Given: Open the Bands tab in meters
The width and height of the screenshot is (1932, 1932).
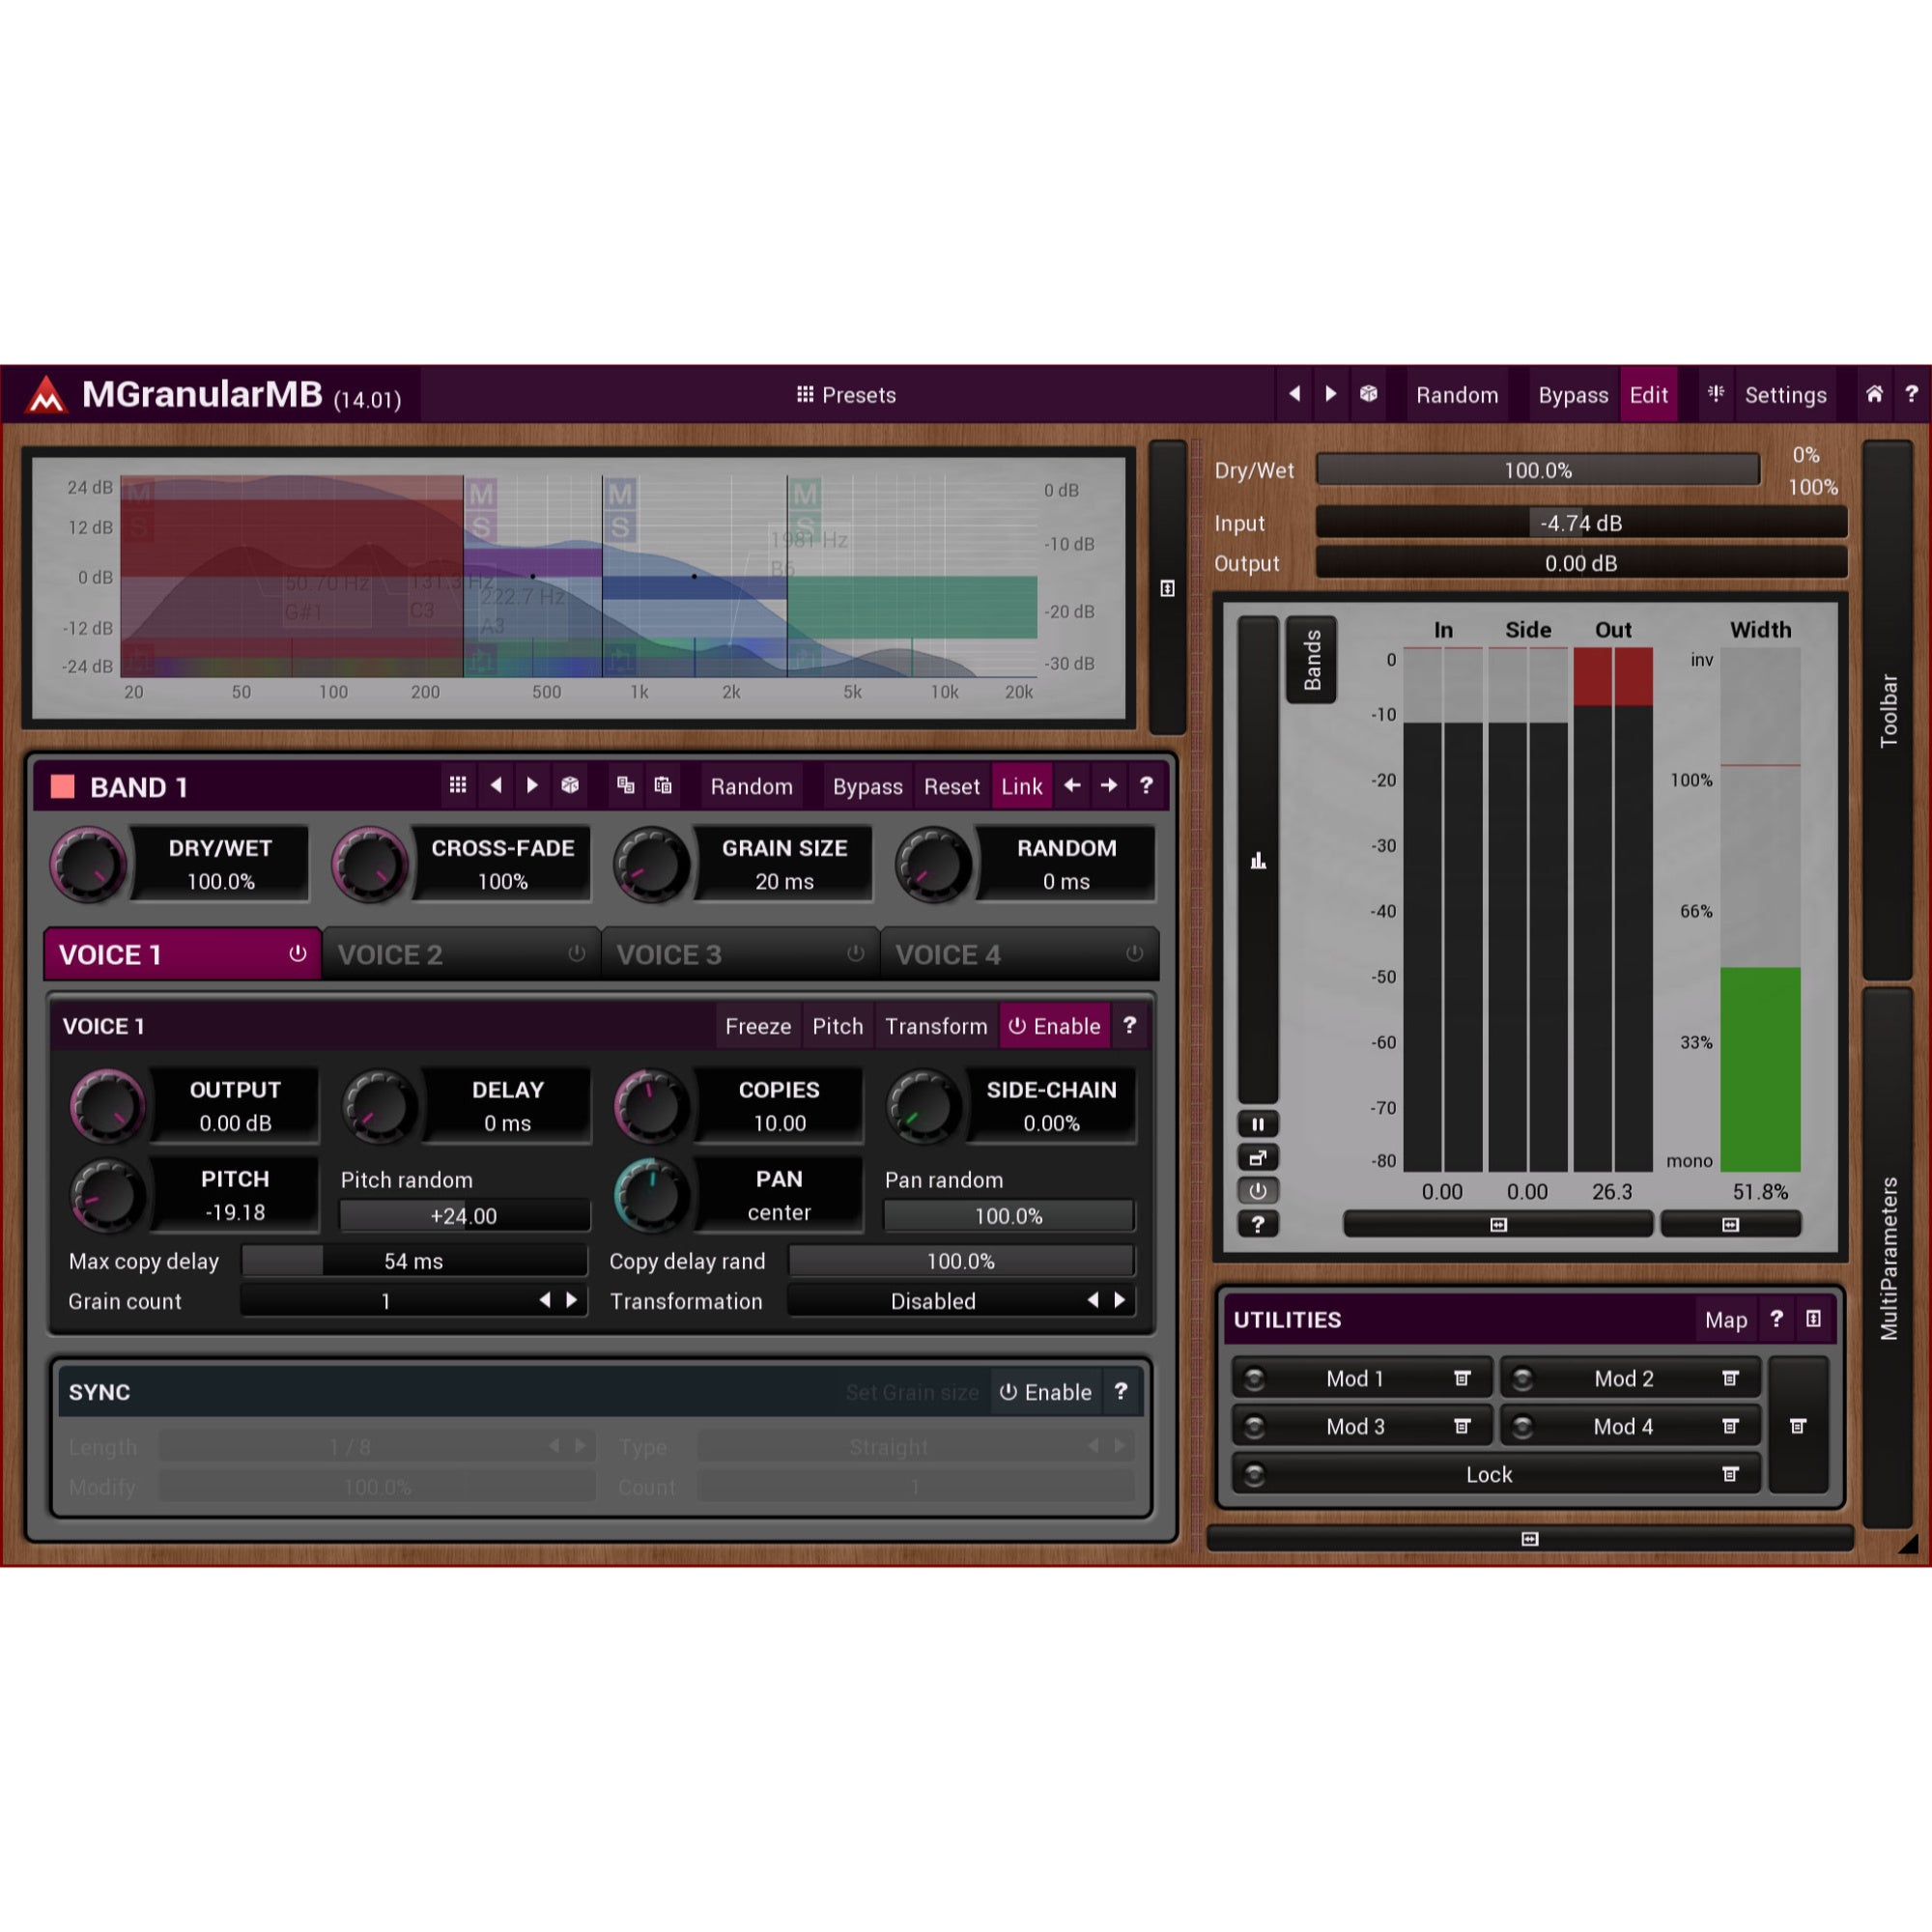Looking at the screenshot, I should pos(1312,660).
